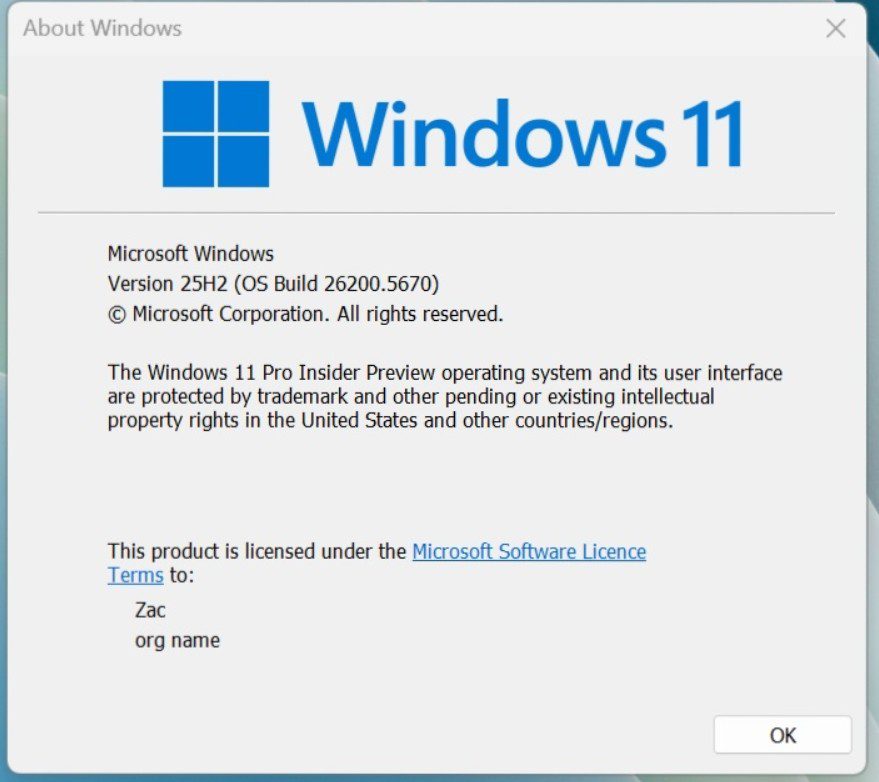Click the Windows 11 logo squares
This screenshot has width=879, height=782.
pos(216,134)
